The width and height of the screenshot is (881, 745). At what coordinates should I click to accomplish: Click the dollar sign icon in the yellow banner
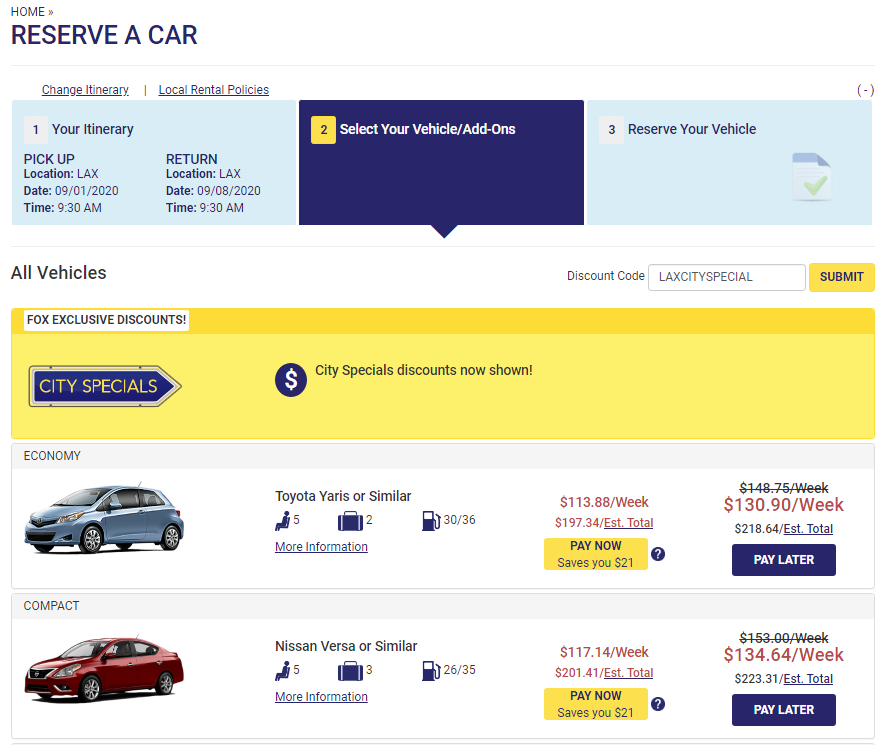tap(290, 380)
